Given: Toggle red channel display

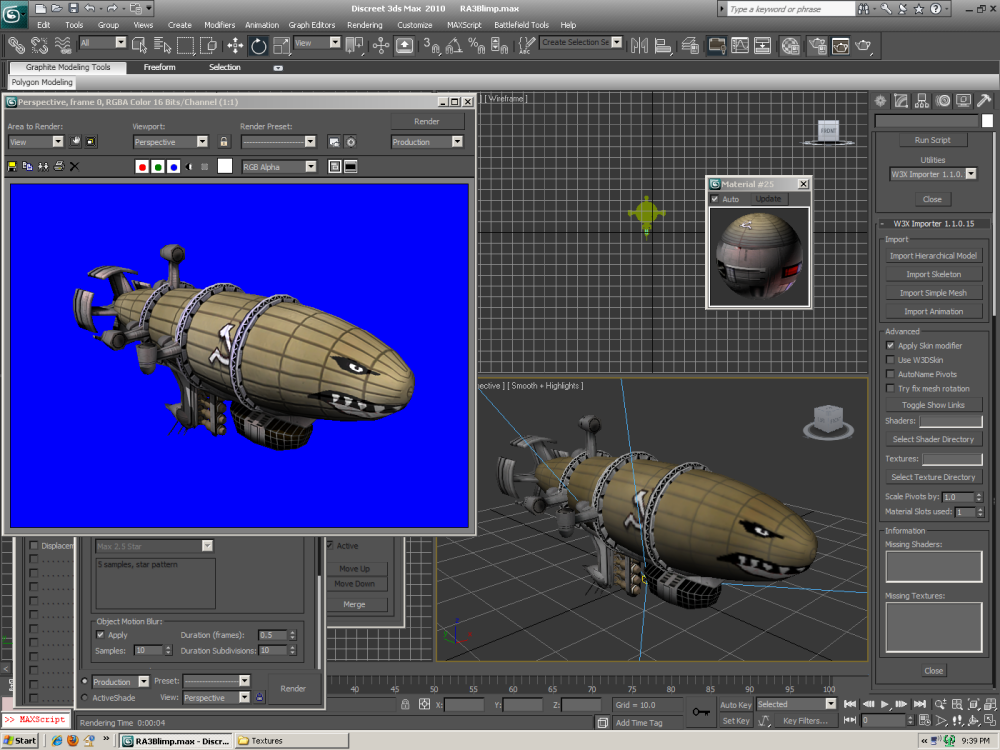Looking at the screenshot, I should point(142,167).
